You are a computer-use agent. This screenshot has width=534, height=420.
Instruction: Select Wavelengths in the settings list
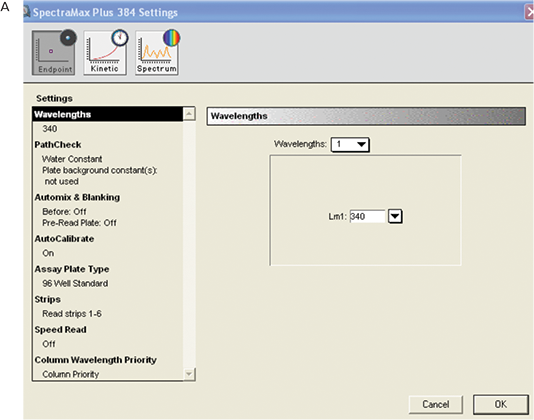108,114
